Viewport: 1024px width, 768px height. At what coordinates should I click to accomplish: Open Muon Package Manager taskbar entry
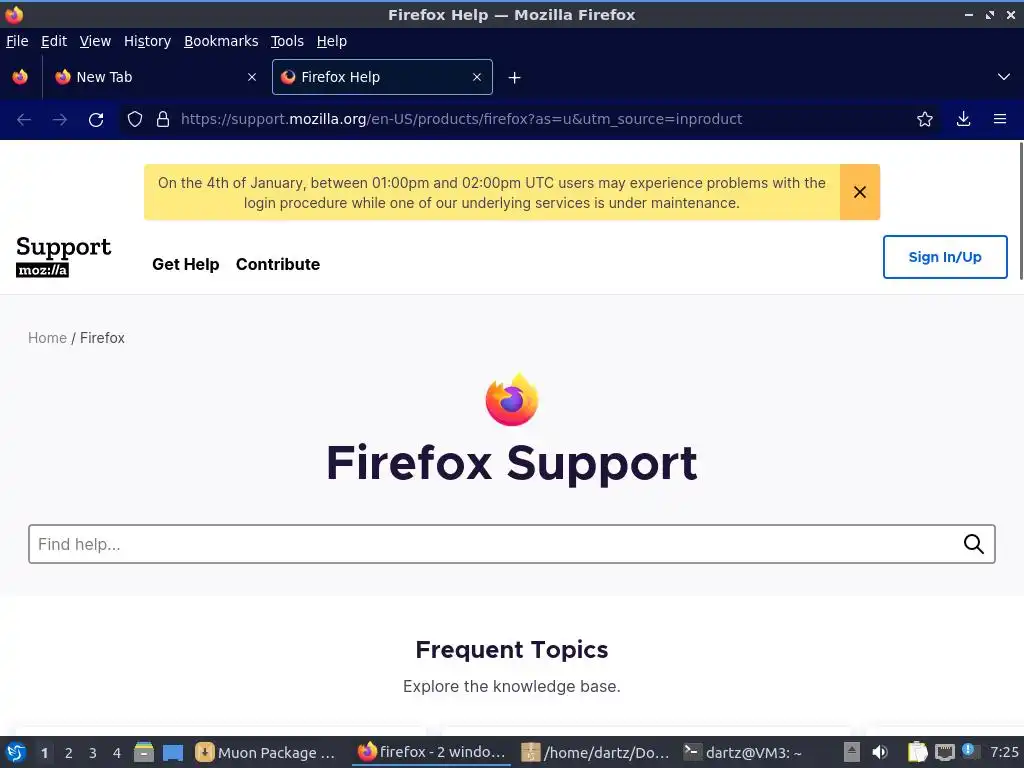coord(266,752)
